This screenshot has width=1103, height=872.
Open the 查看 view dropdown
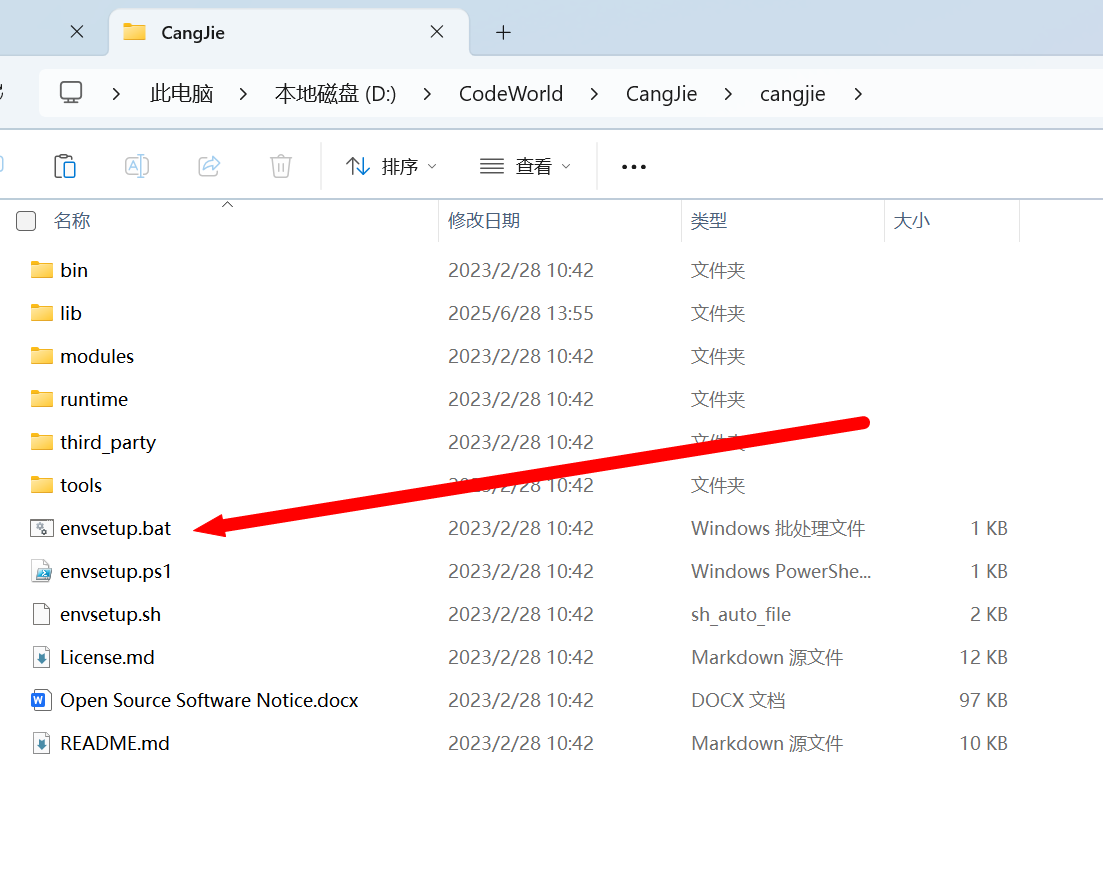[x=525, y=167]
